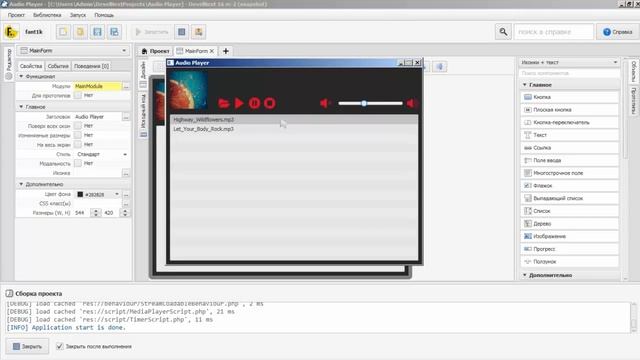Pick the Ползунок component
The width and height of the screenshot is (640, 360).
(569, 262)
